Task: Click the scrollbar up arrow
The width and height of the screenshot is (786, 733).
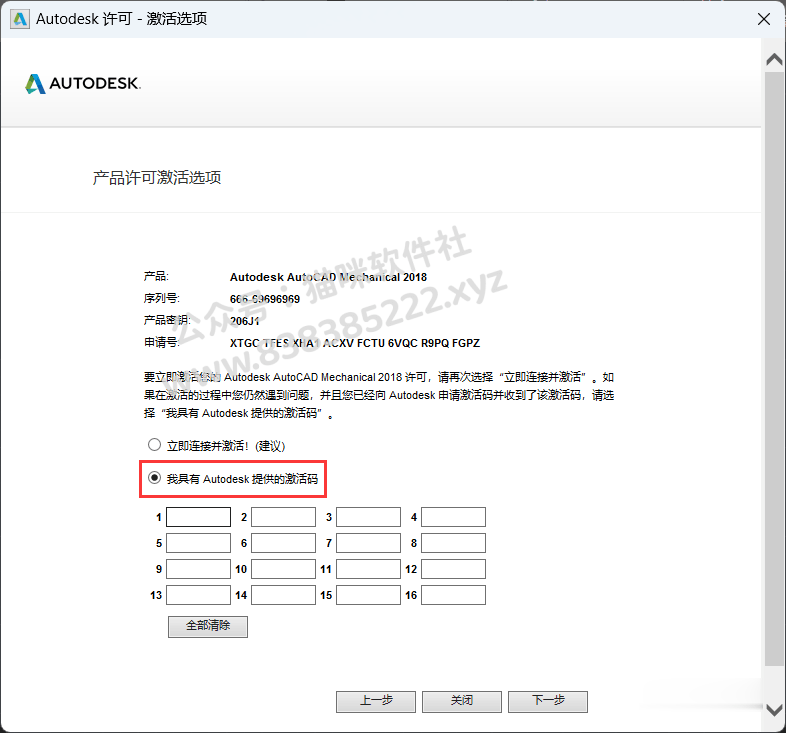Action: pos(774,60)
